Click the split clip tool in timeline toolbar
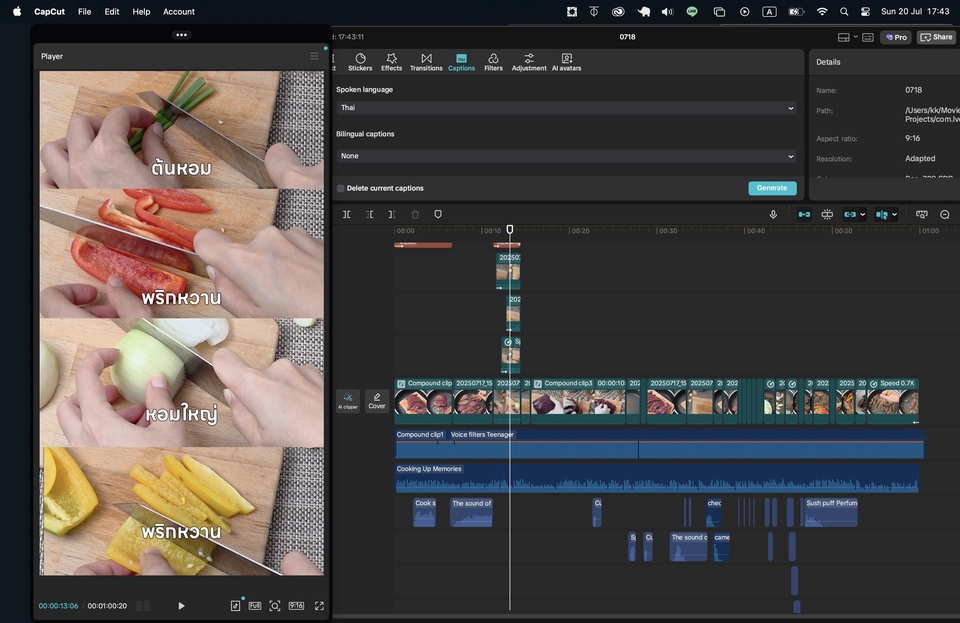The image size is (960, 623). pos(347,215)
